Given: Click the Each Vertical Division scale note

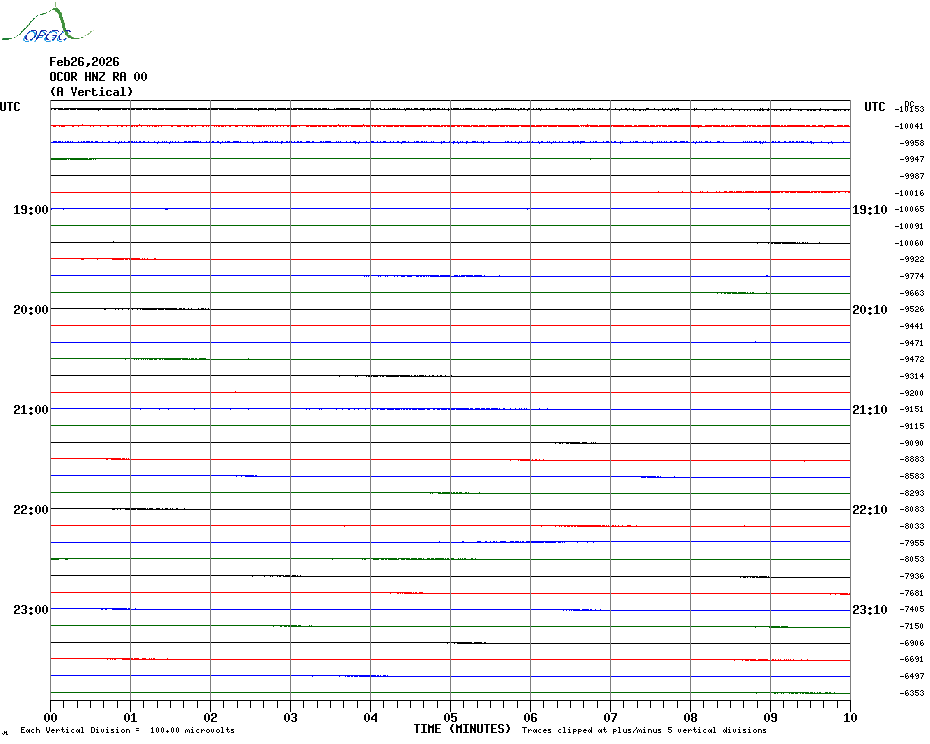Looking at the screenshot, I should pyautogui.click(x=127, y=730).
